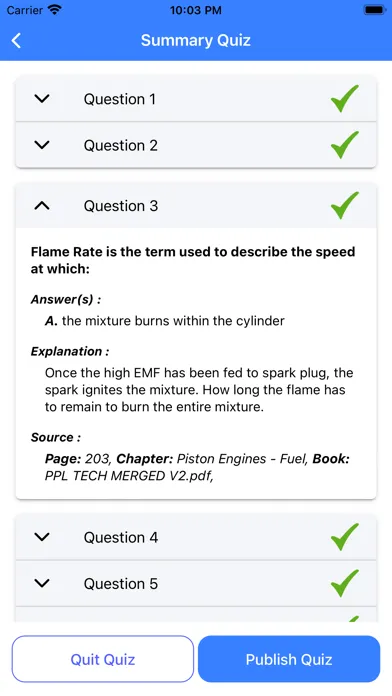Image resolution: width=392 pixels, height=696 pixels.
Task: Tap the back arrow in header
Action: point(16,40)
